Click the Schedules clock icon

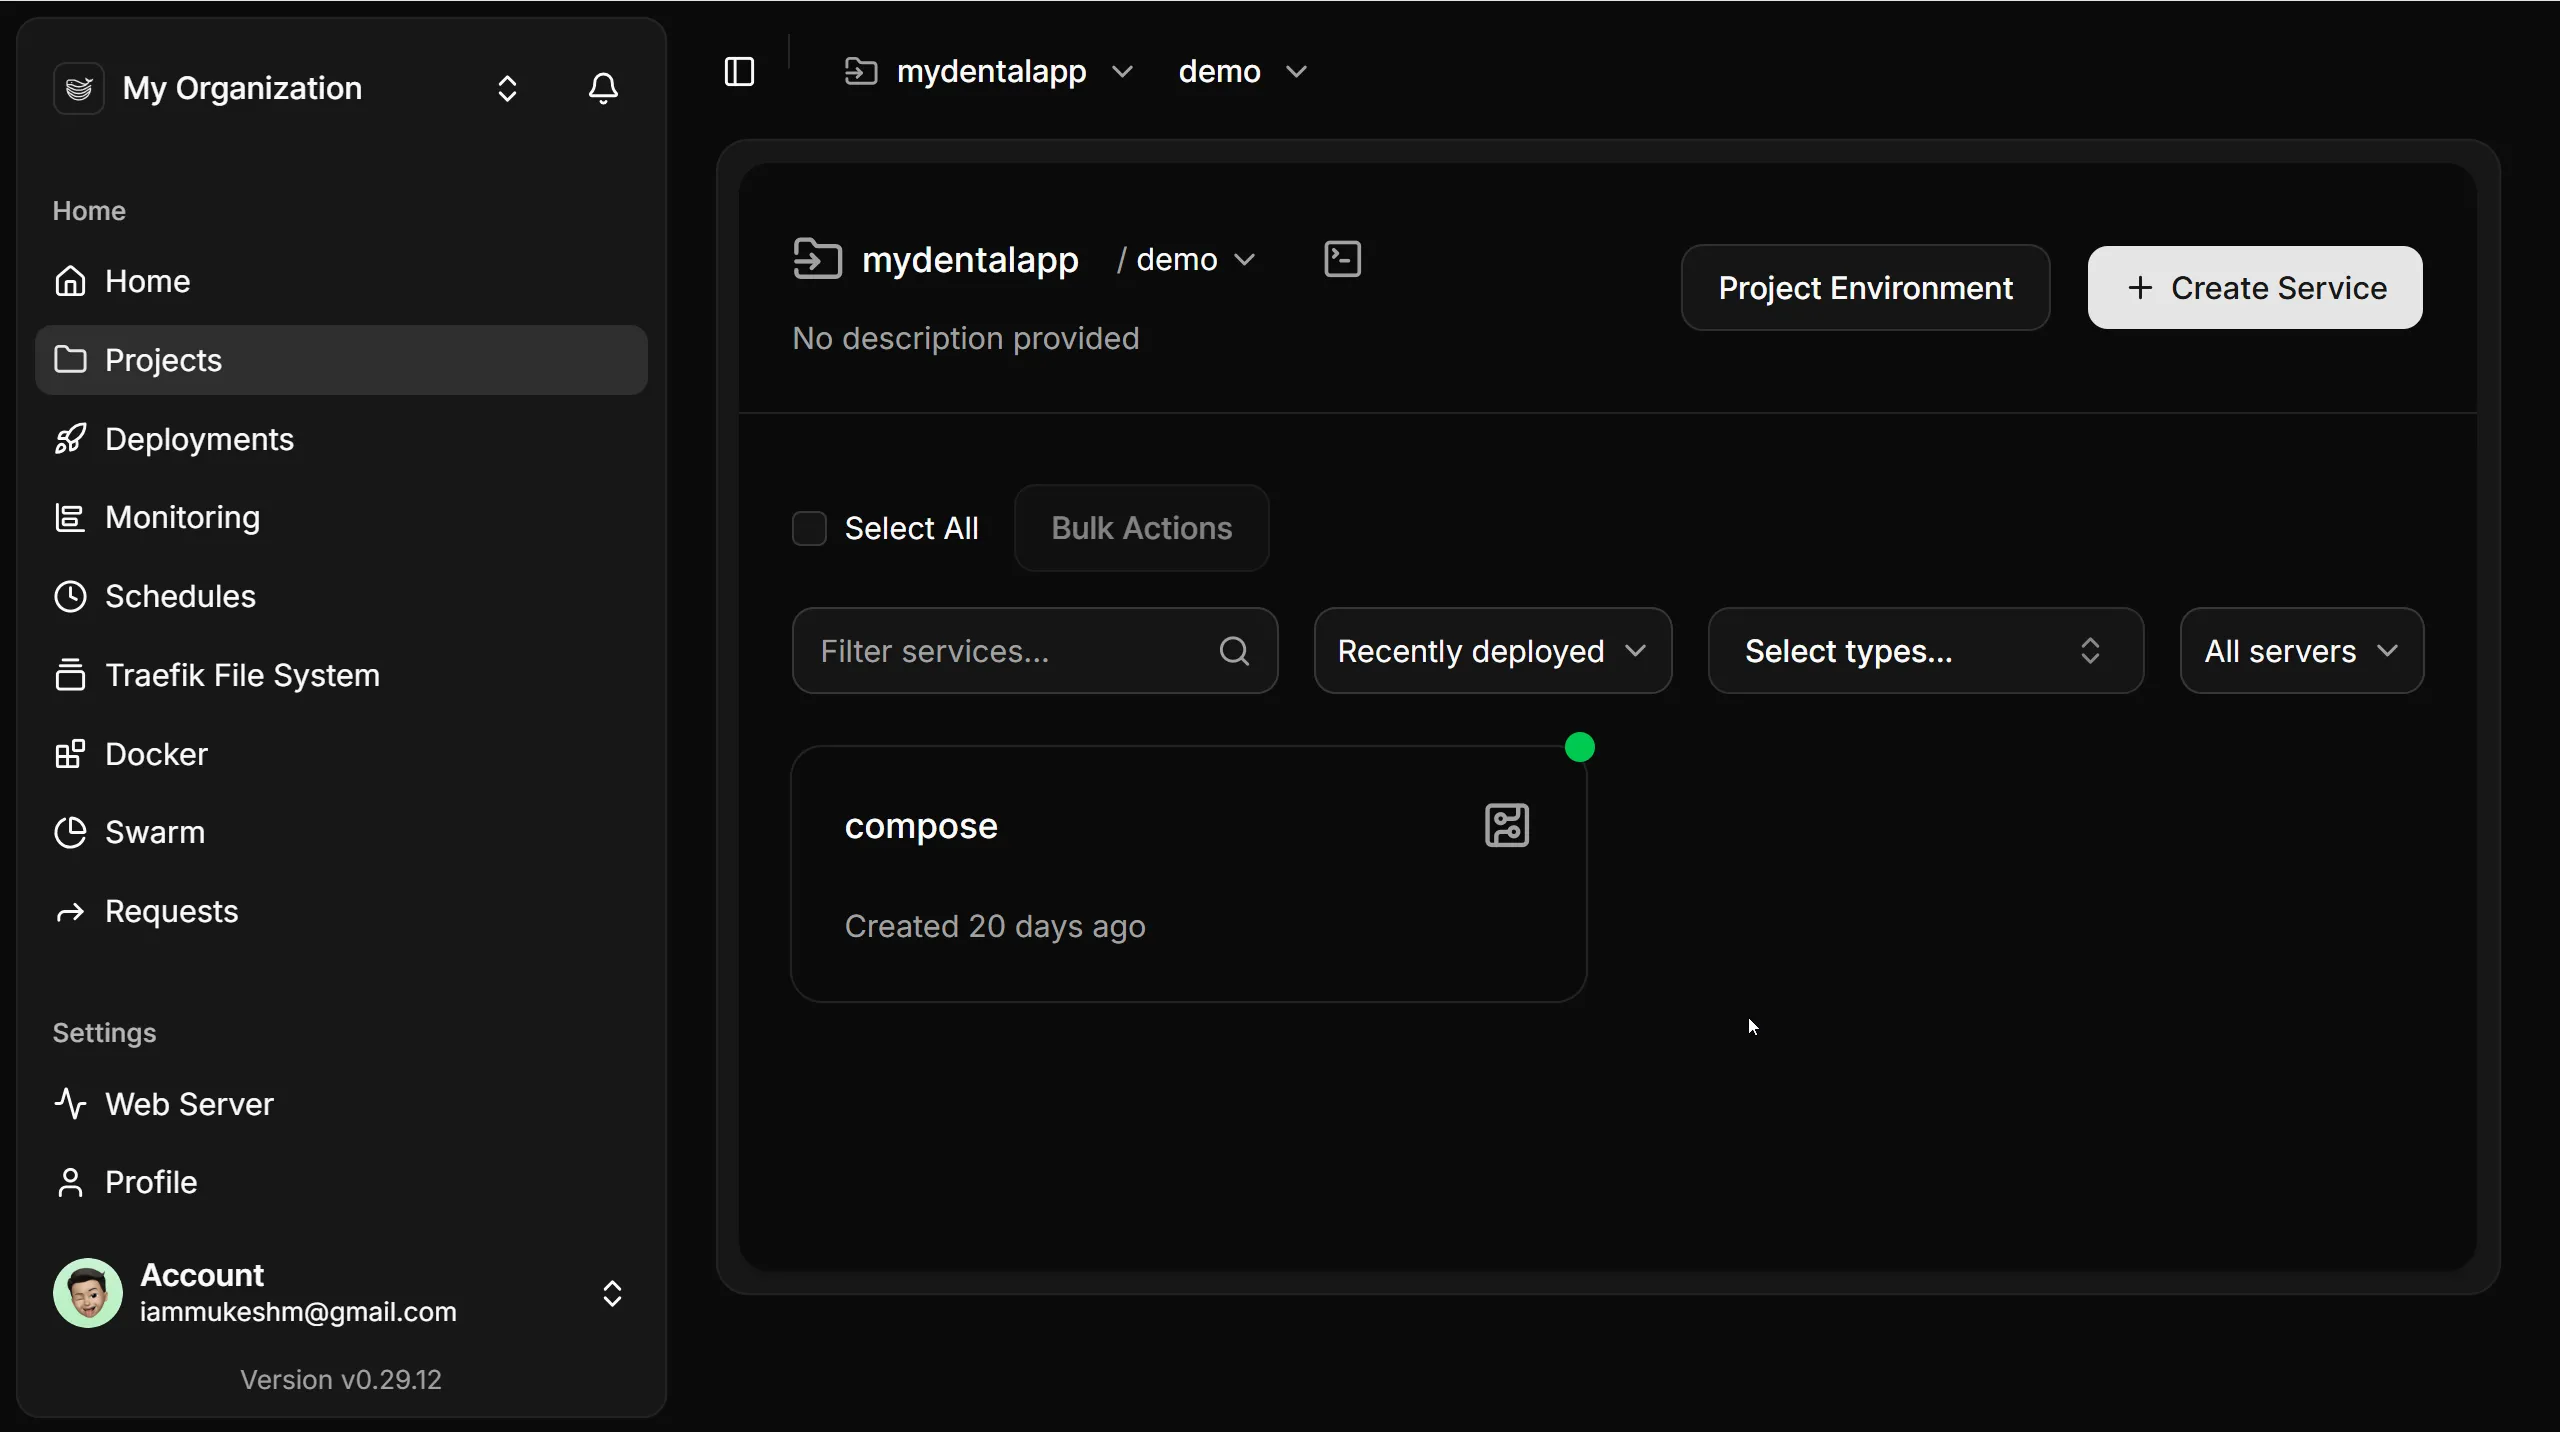pos(70,596)
